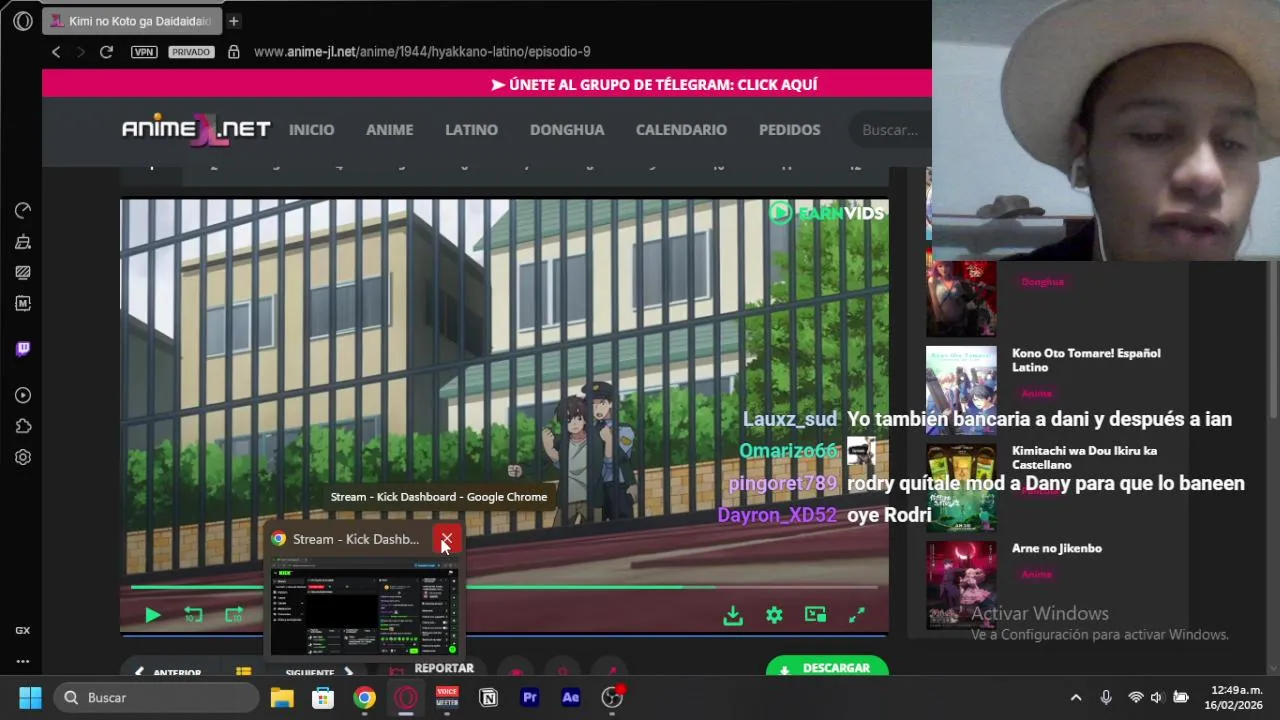
Task: Play the video
Action: point(153,615)
